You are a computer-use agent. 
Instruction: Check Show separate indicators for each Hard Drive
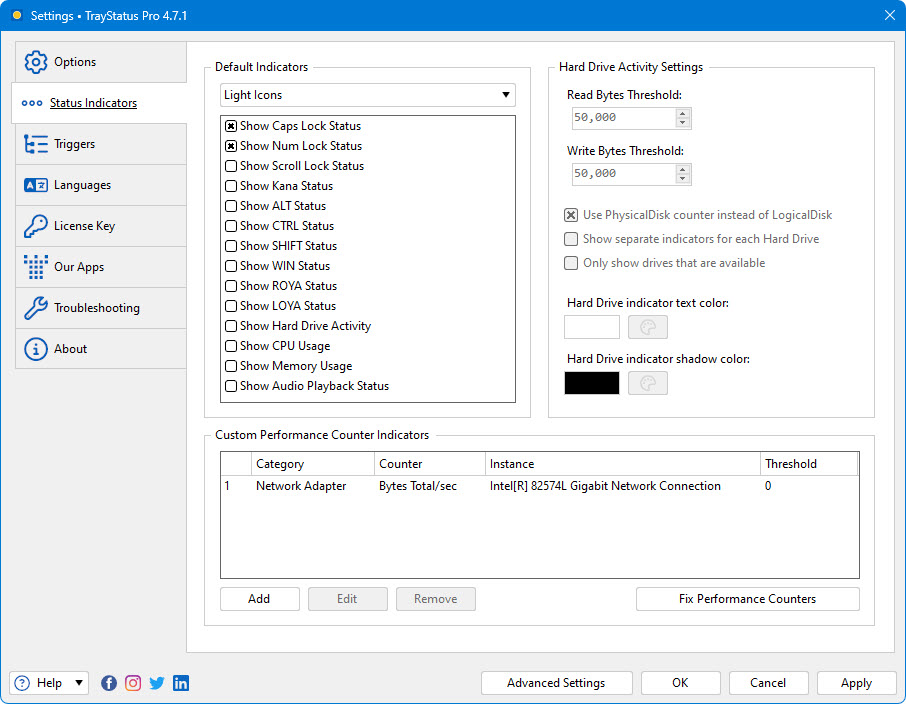tap(571, 239)
